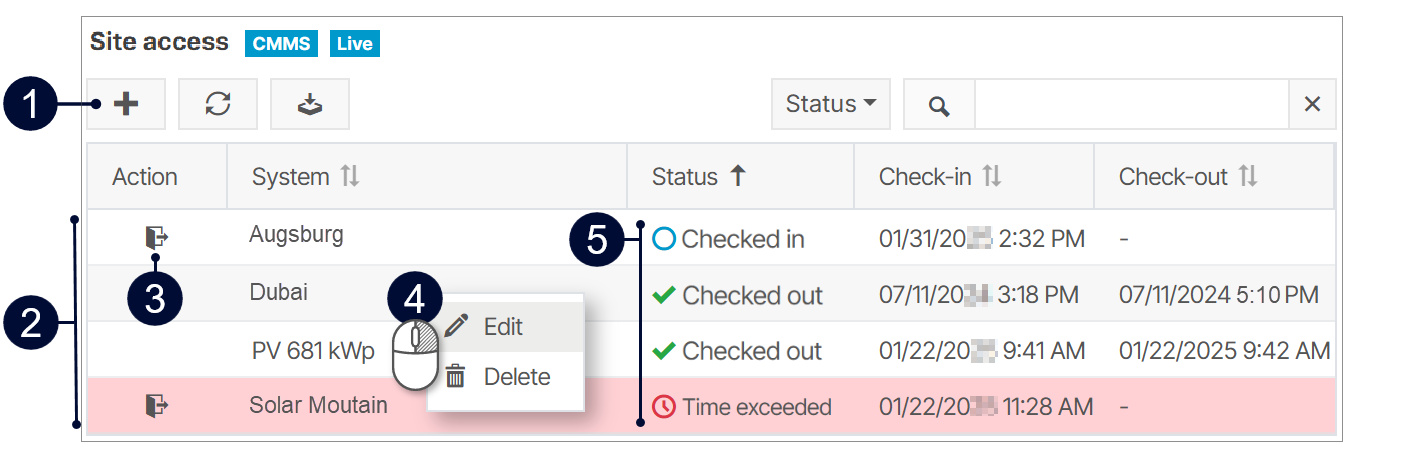Click the check-out icon for Solar Moutain
Image resolution: width=1405 pixels, height=460 pixels.
tap(156, 405)
